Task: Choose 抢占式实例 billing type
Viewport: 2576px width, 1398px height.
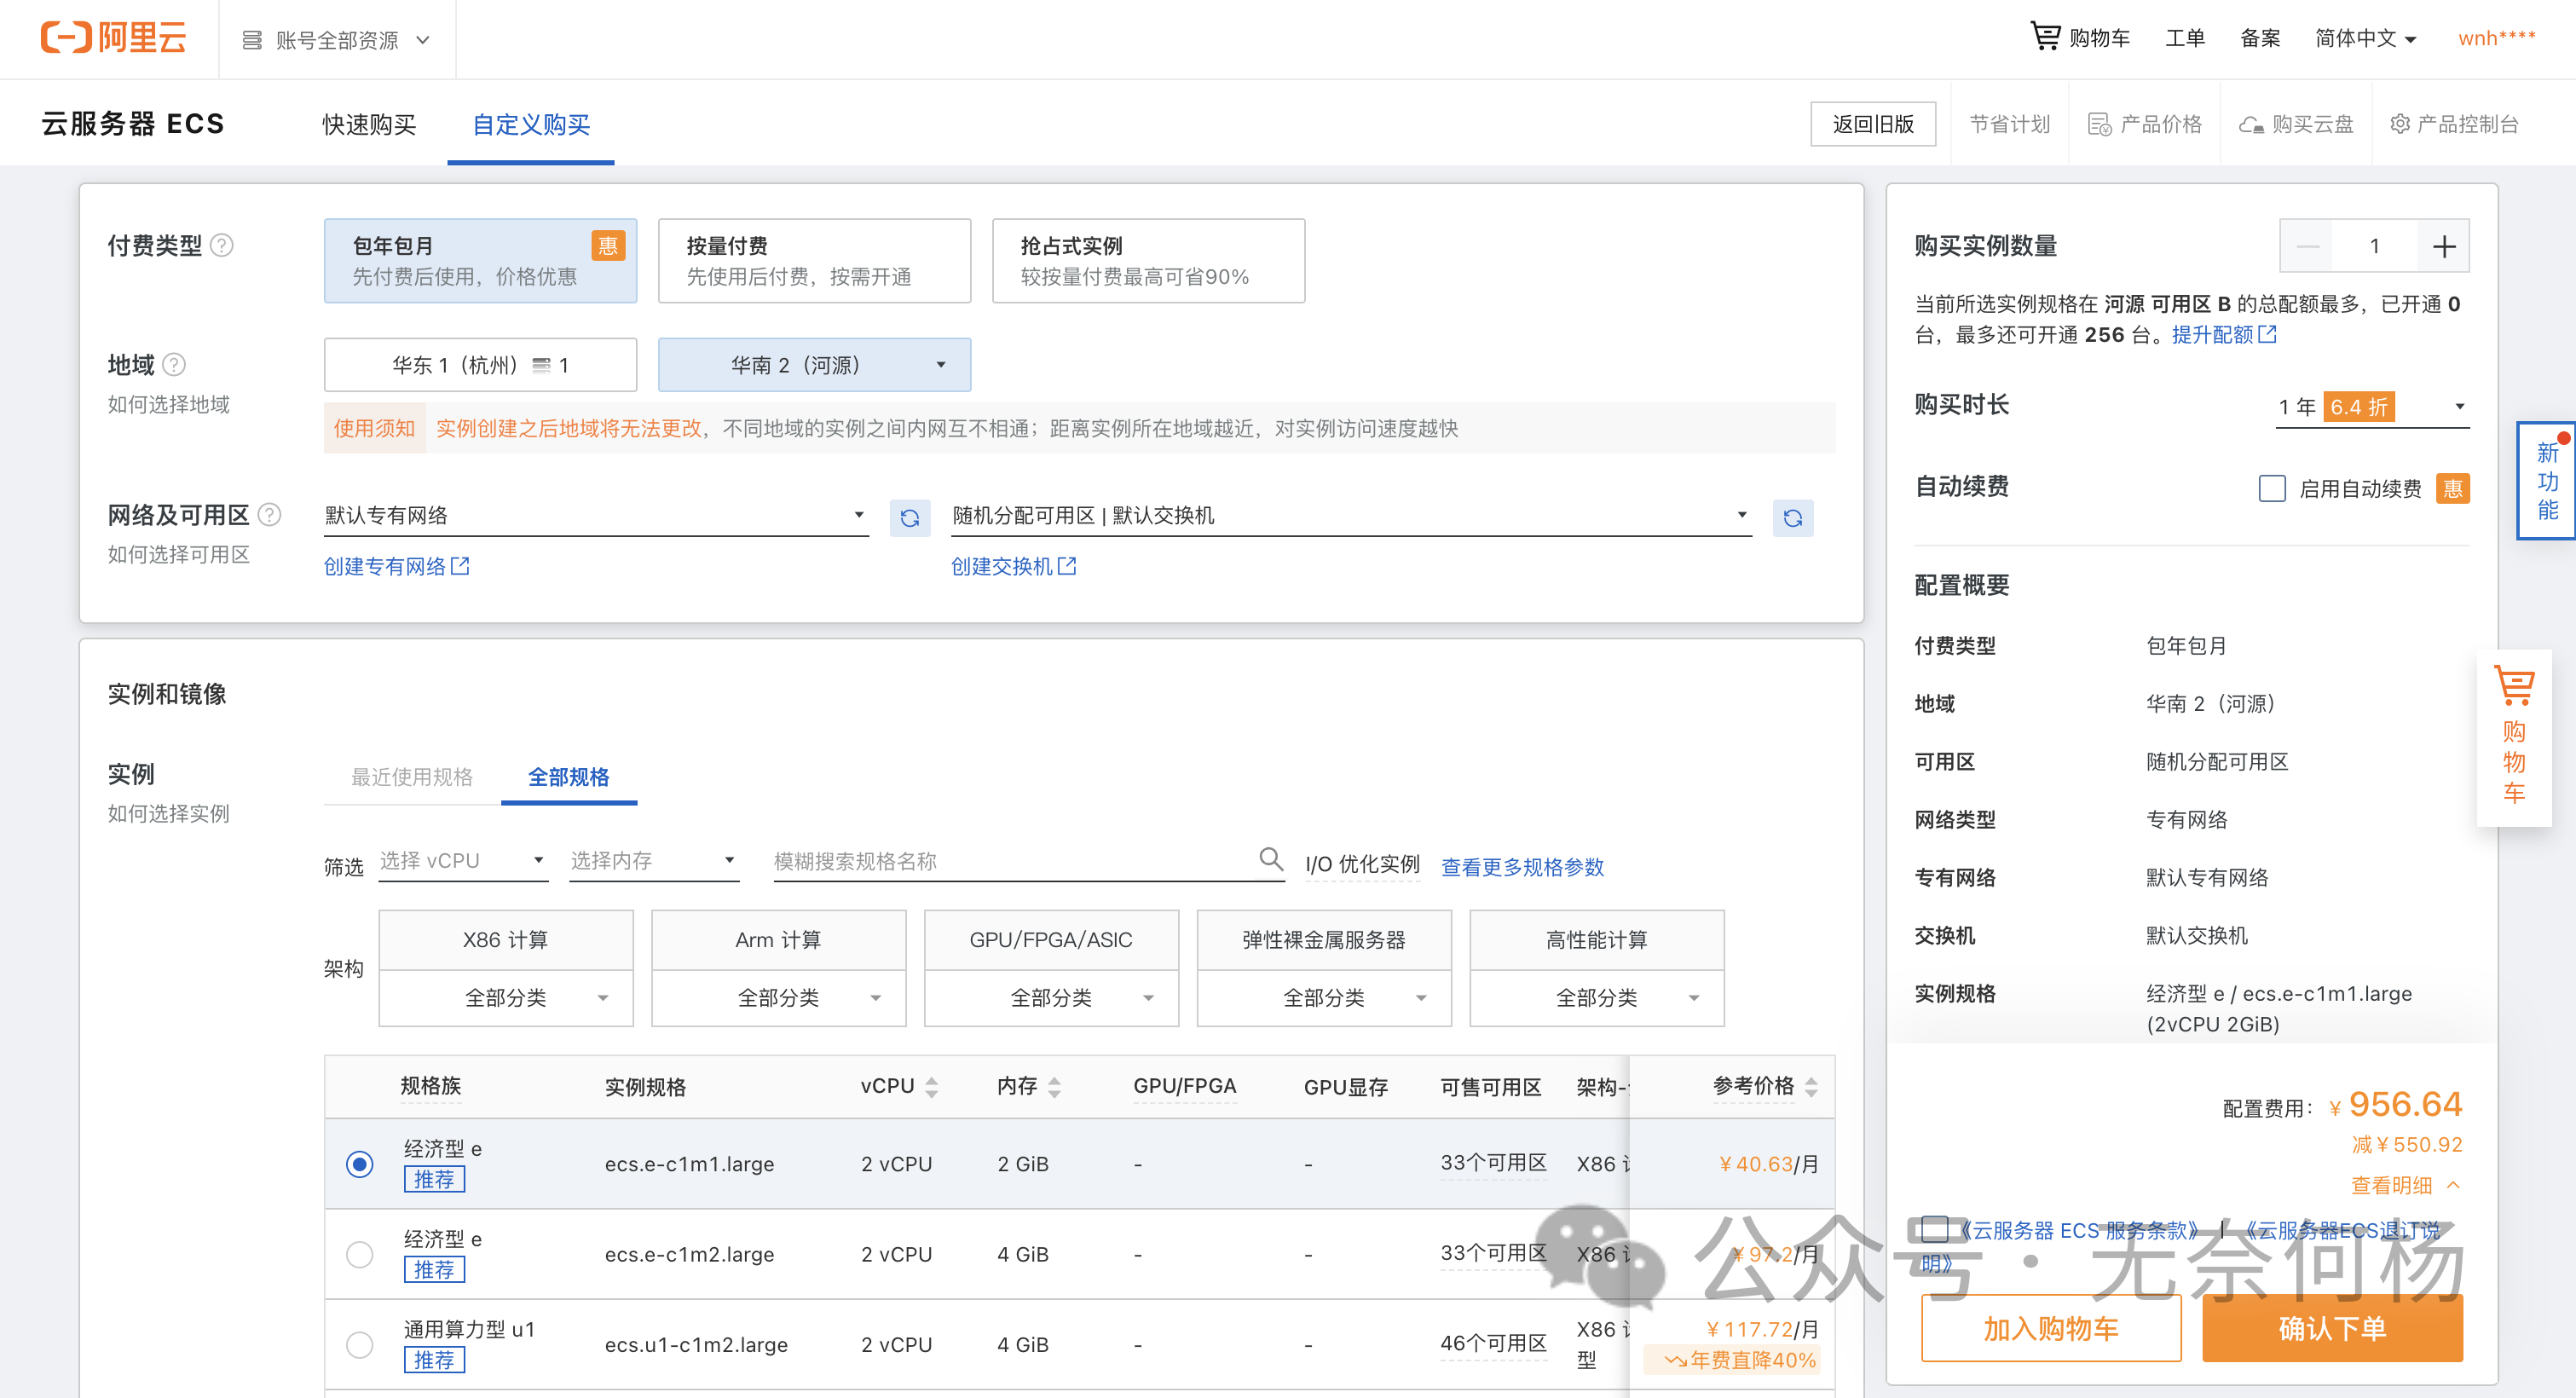Action: (1148, 261)
